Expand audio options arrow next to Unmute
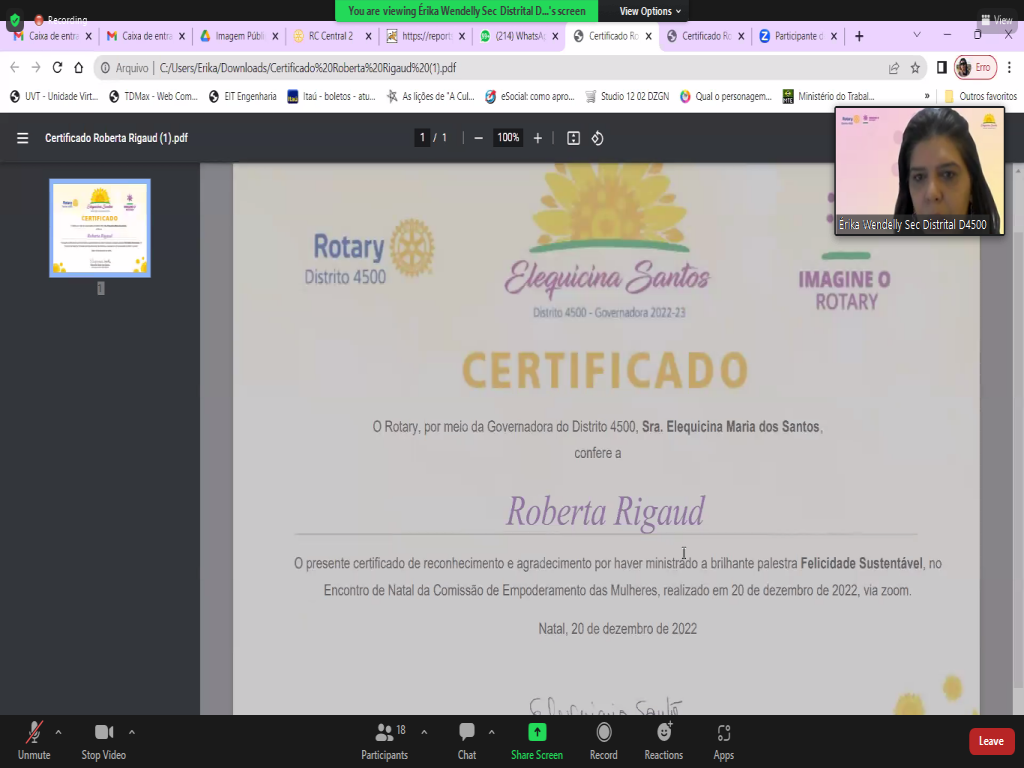 click(x=58, y=731)
